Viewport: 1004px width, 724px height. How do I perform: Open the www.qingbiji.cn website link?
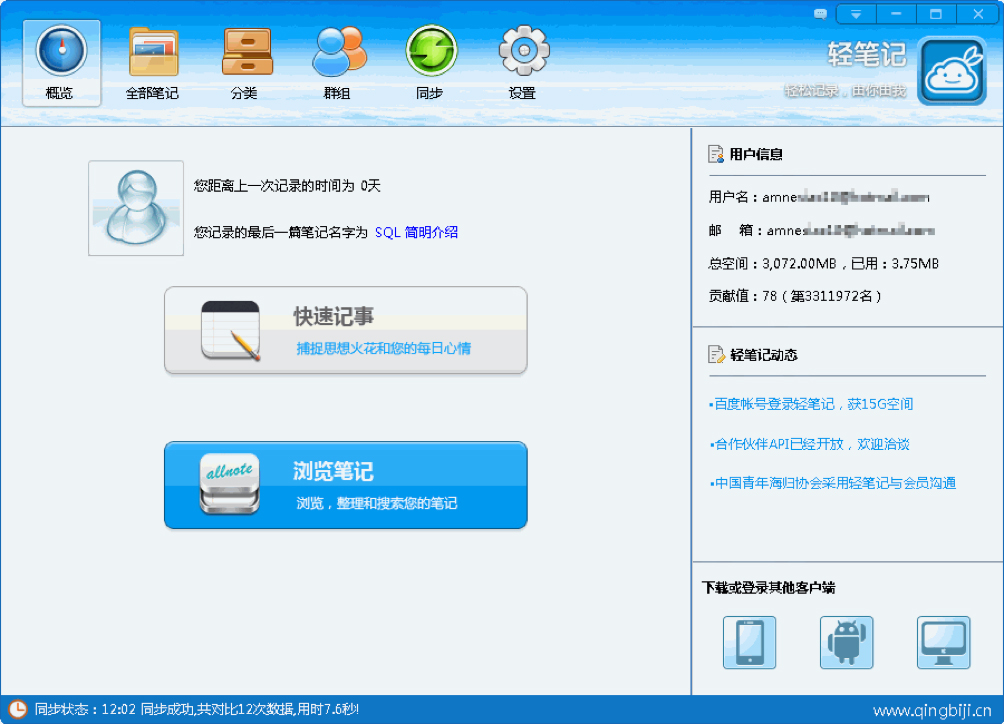click(932, 711)
